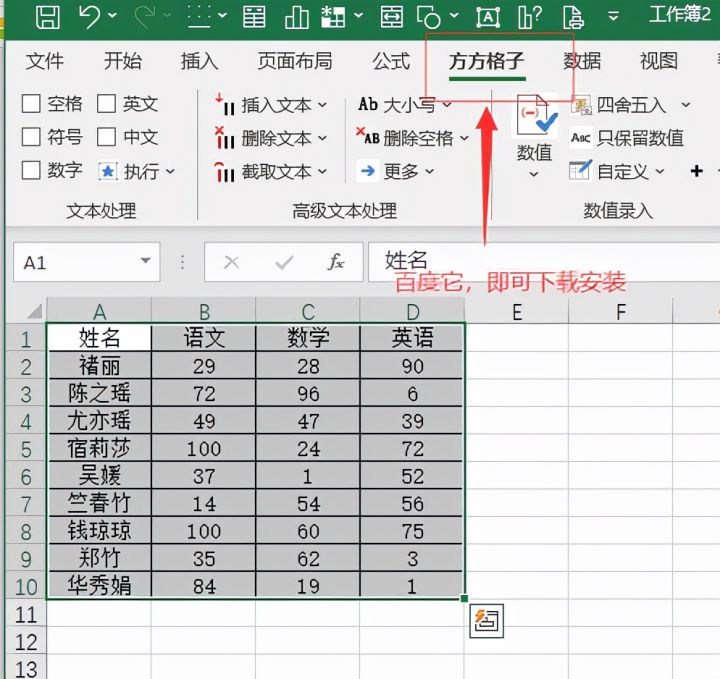Select column B header
720x679 pixels.
pyautogui.click(x=203, y=311)
